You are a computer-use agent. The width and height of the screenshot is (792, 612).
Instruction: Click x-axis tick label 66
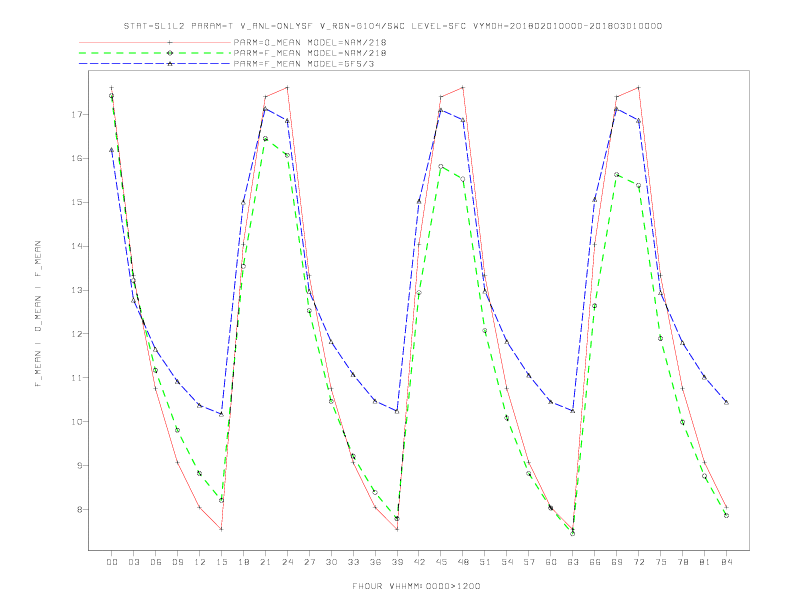click(595, 562)
